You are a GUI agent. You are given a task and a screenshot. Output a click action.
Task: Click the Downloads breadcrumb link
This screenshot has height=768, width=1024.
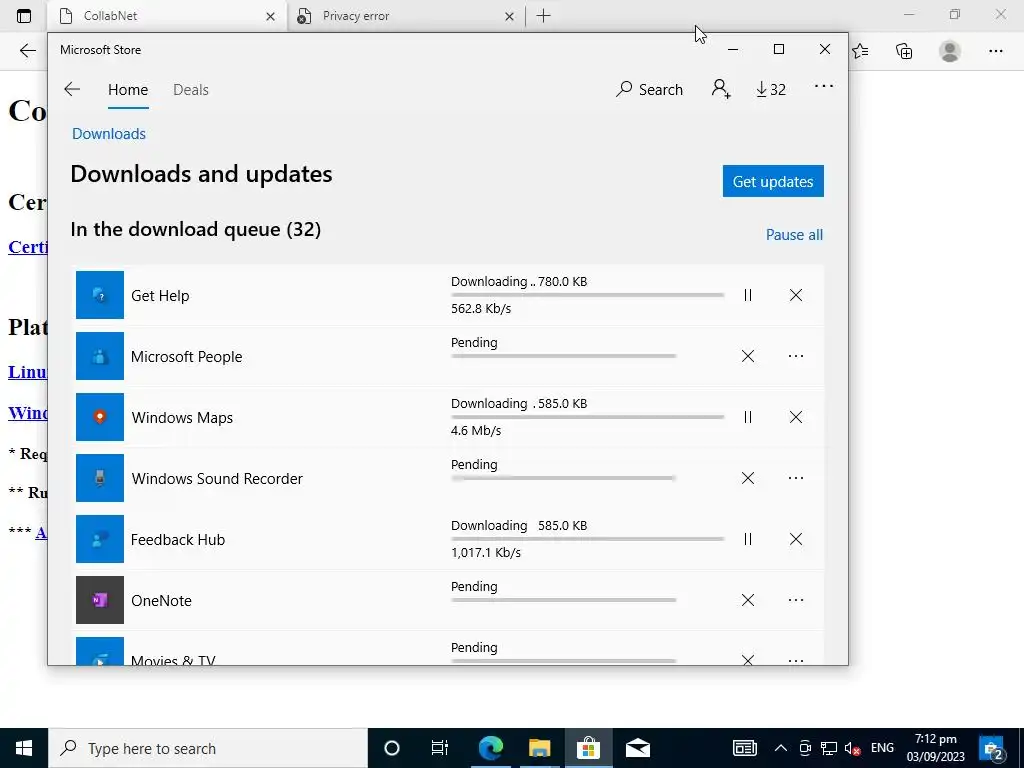tap(108, 134)
